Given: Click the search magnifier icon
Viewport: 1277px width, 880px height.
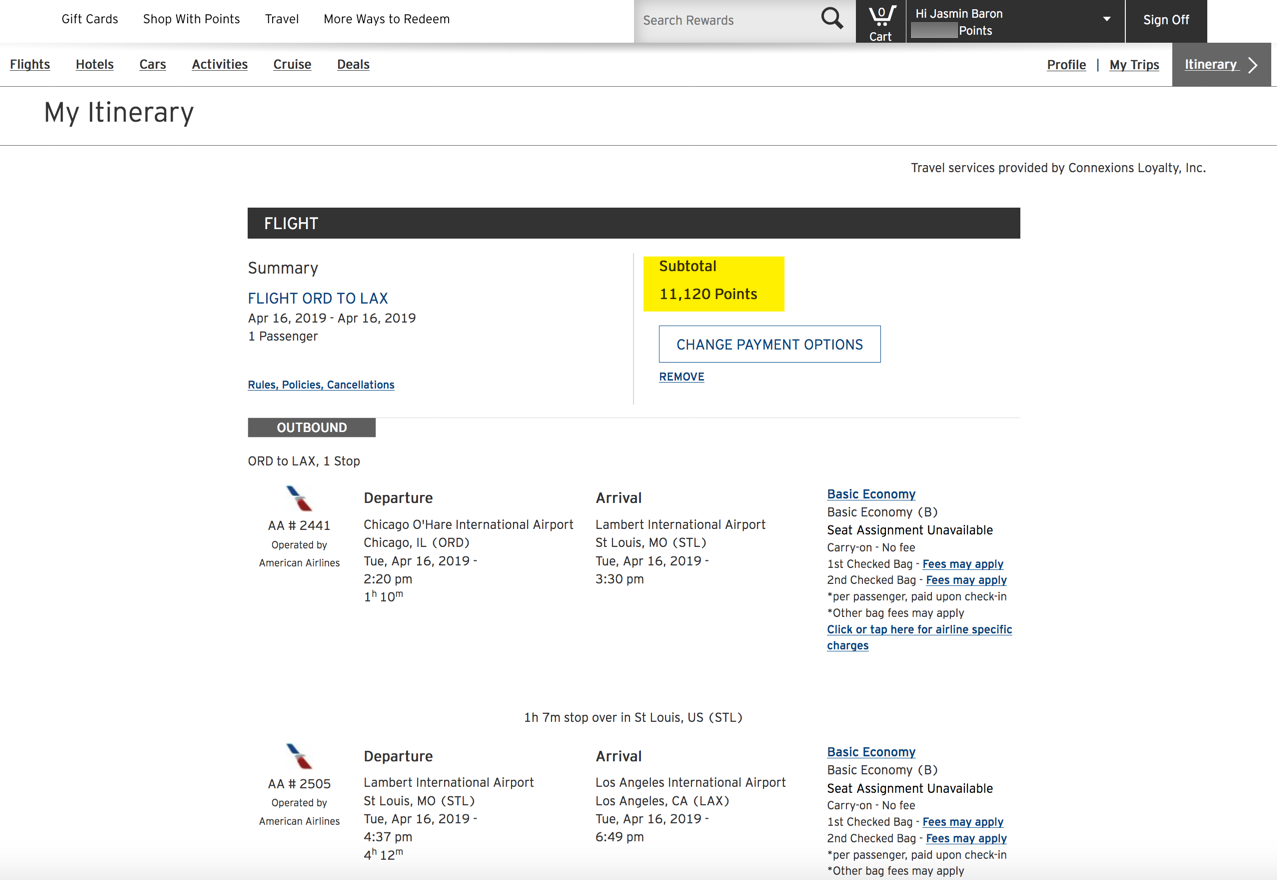Looking at the screenshot, I should [832, 18].
